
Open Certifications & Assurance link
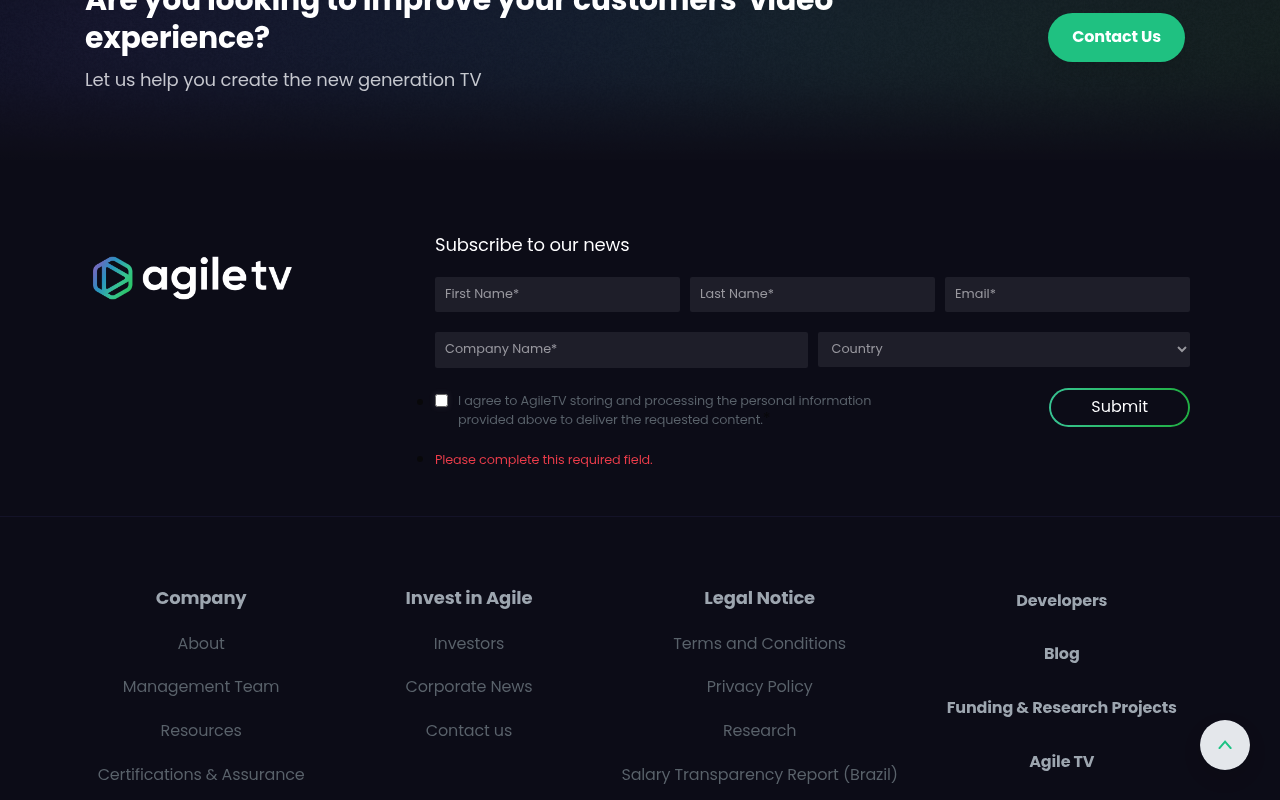(x=201, y=774)
